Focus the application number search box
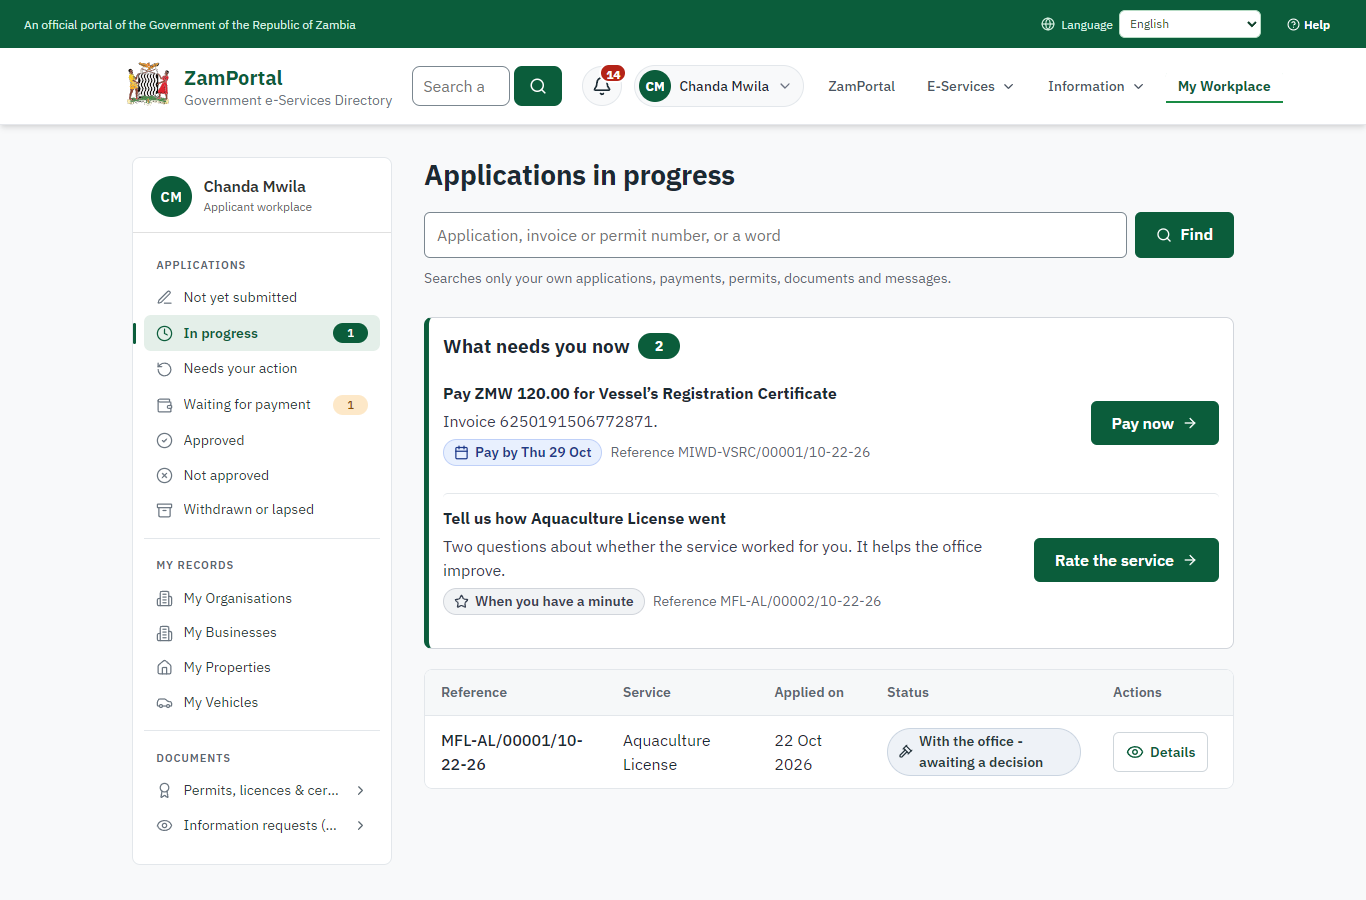 pos(775,235)
